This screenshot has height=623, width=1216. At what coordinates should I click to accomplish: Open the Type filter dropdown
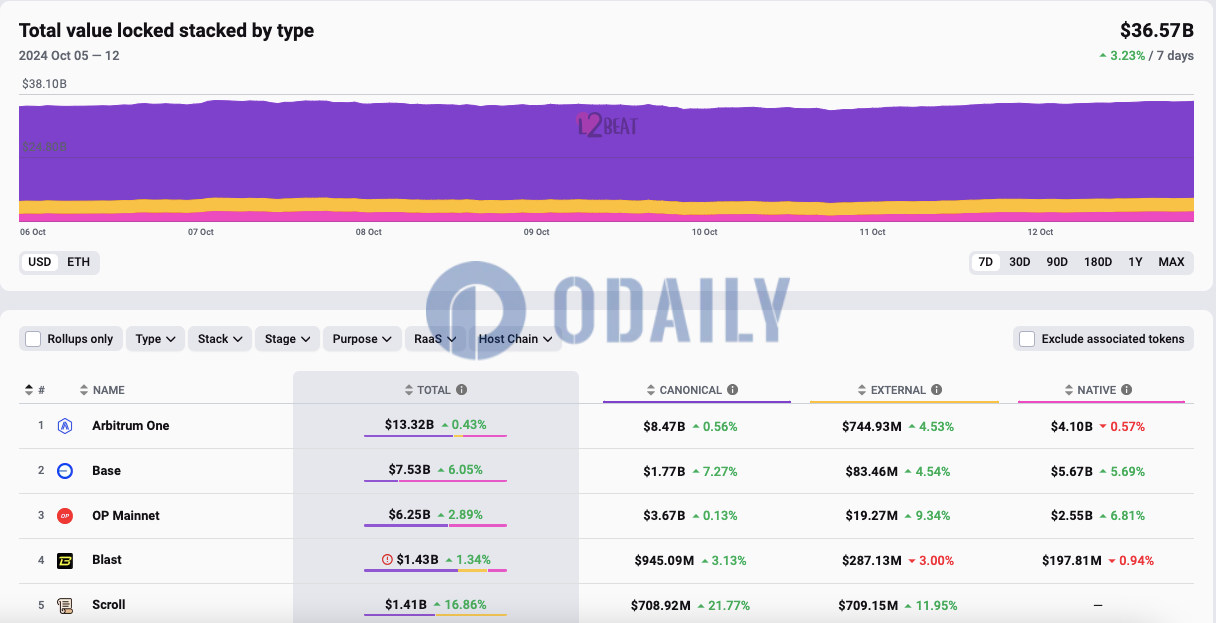point(156,339)
